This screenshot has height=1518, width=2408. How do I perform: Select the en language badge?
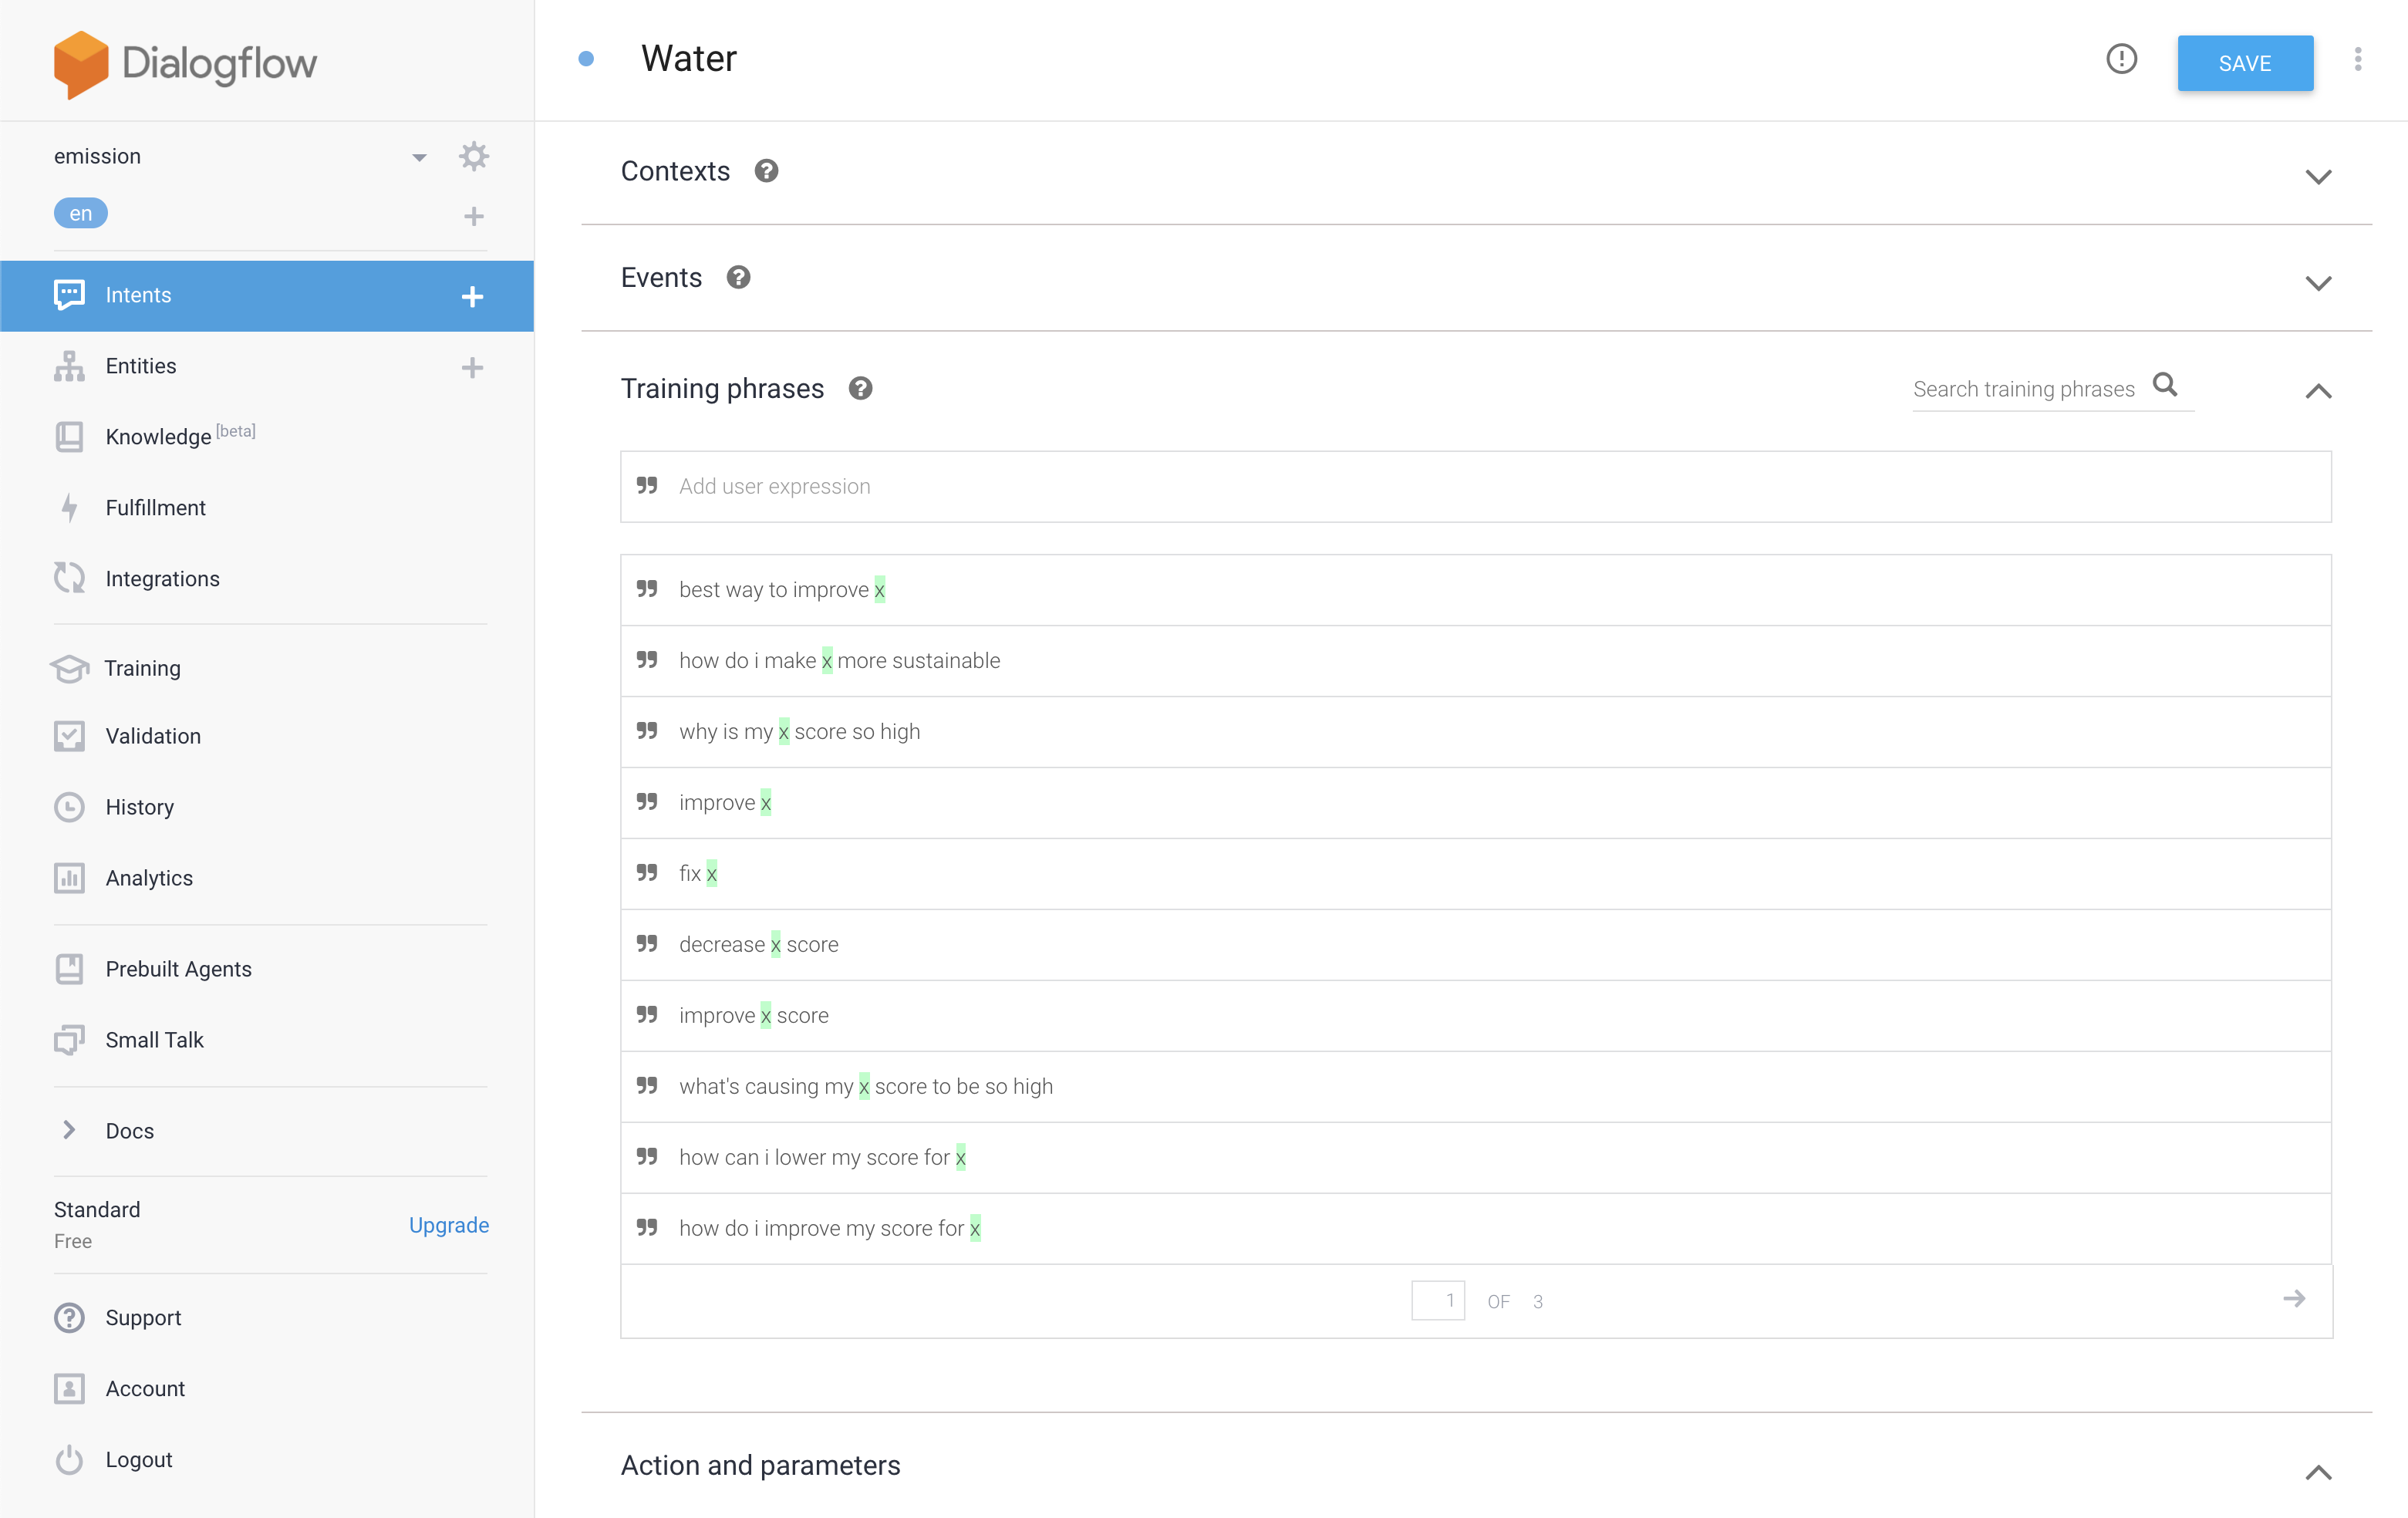[x=80, y=214]
